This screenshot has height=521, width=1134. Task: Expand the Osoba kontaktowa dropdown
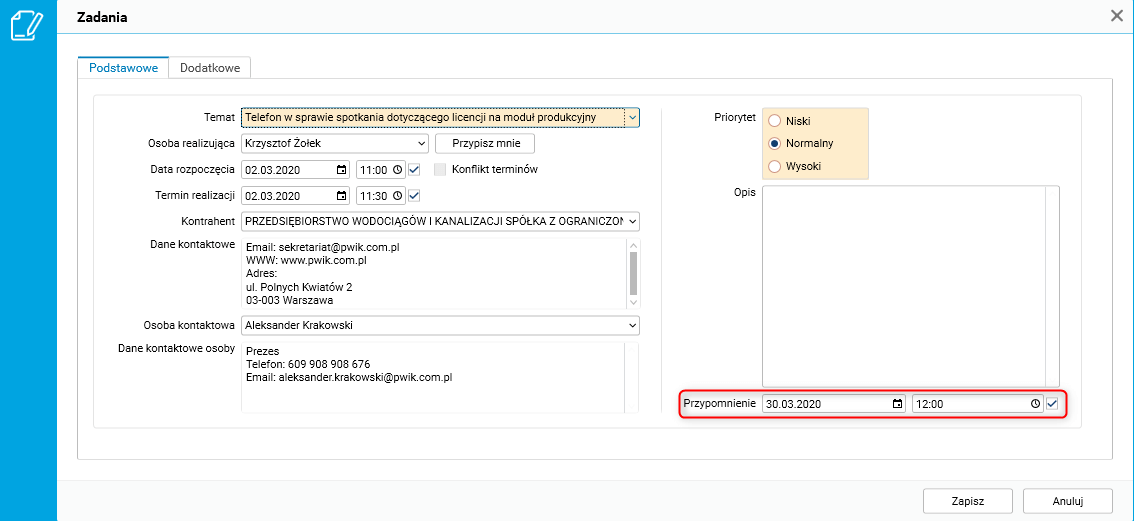[632, 325]
